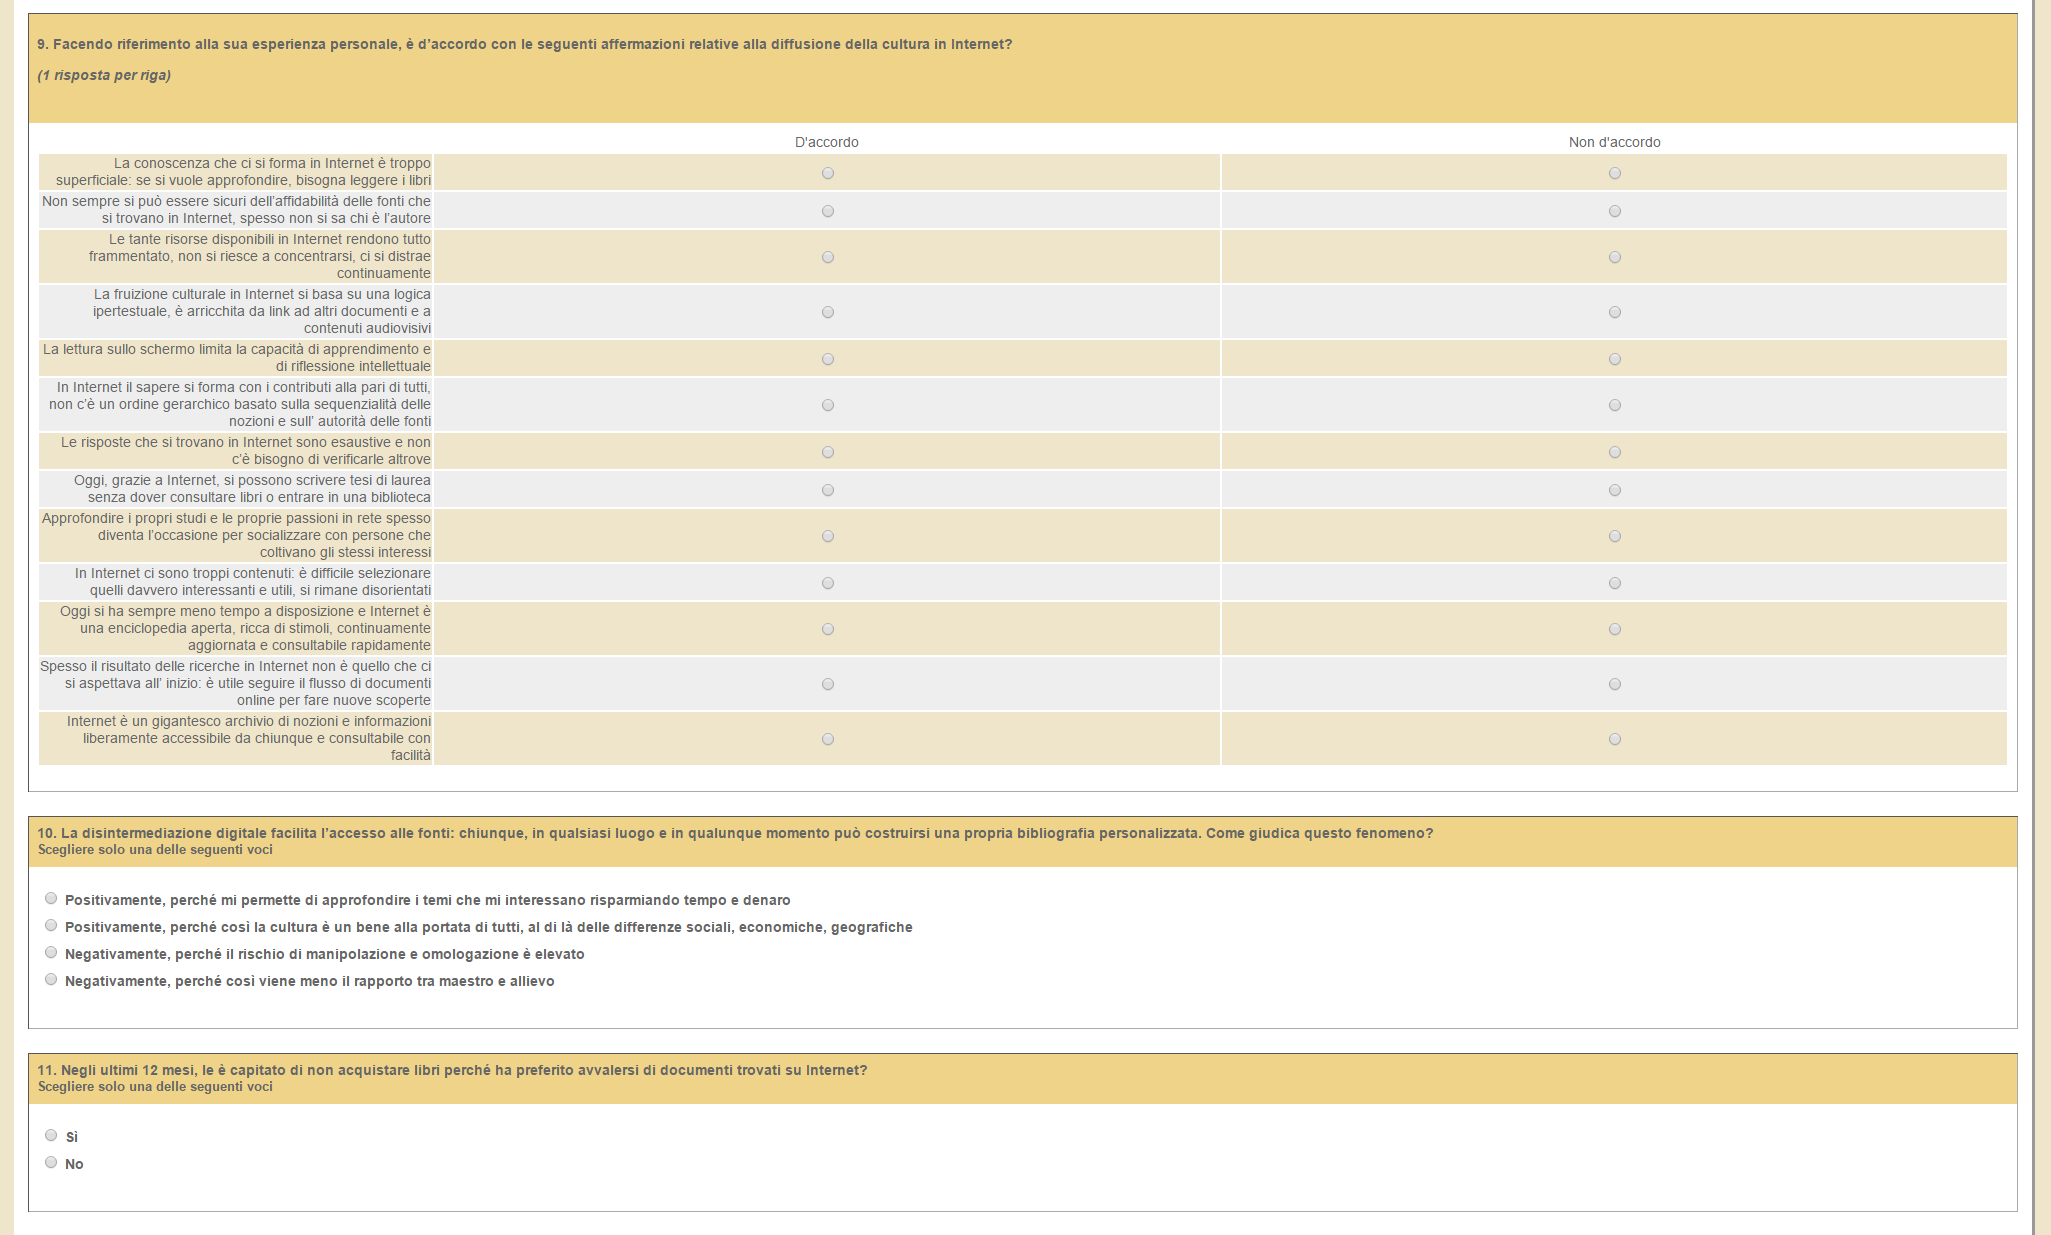2051x1235 pixels.
Task: Choose D'accordo for 'tutto frammentato' statement
Action: coord(827,257)
